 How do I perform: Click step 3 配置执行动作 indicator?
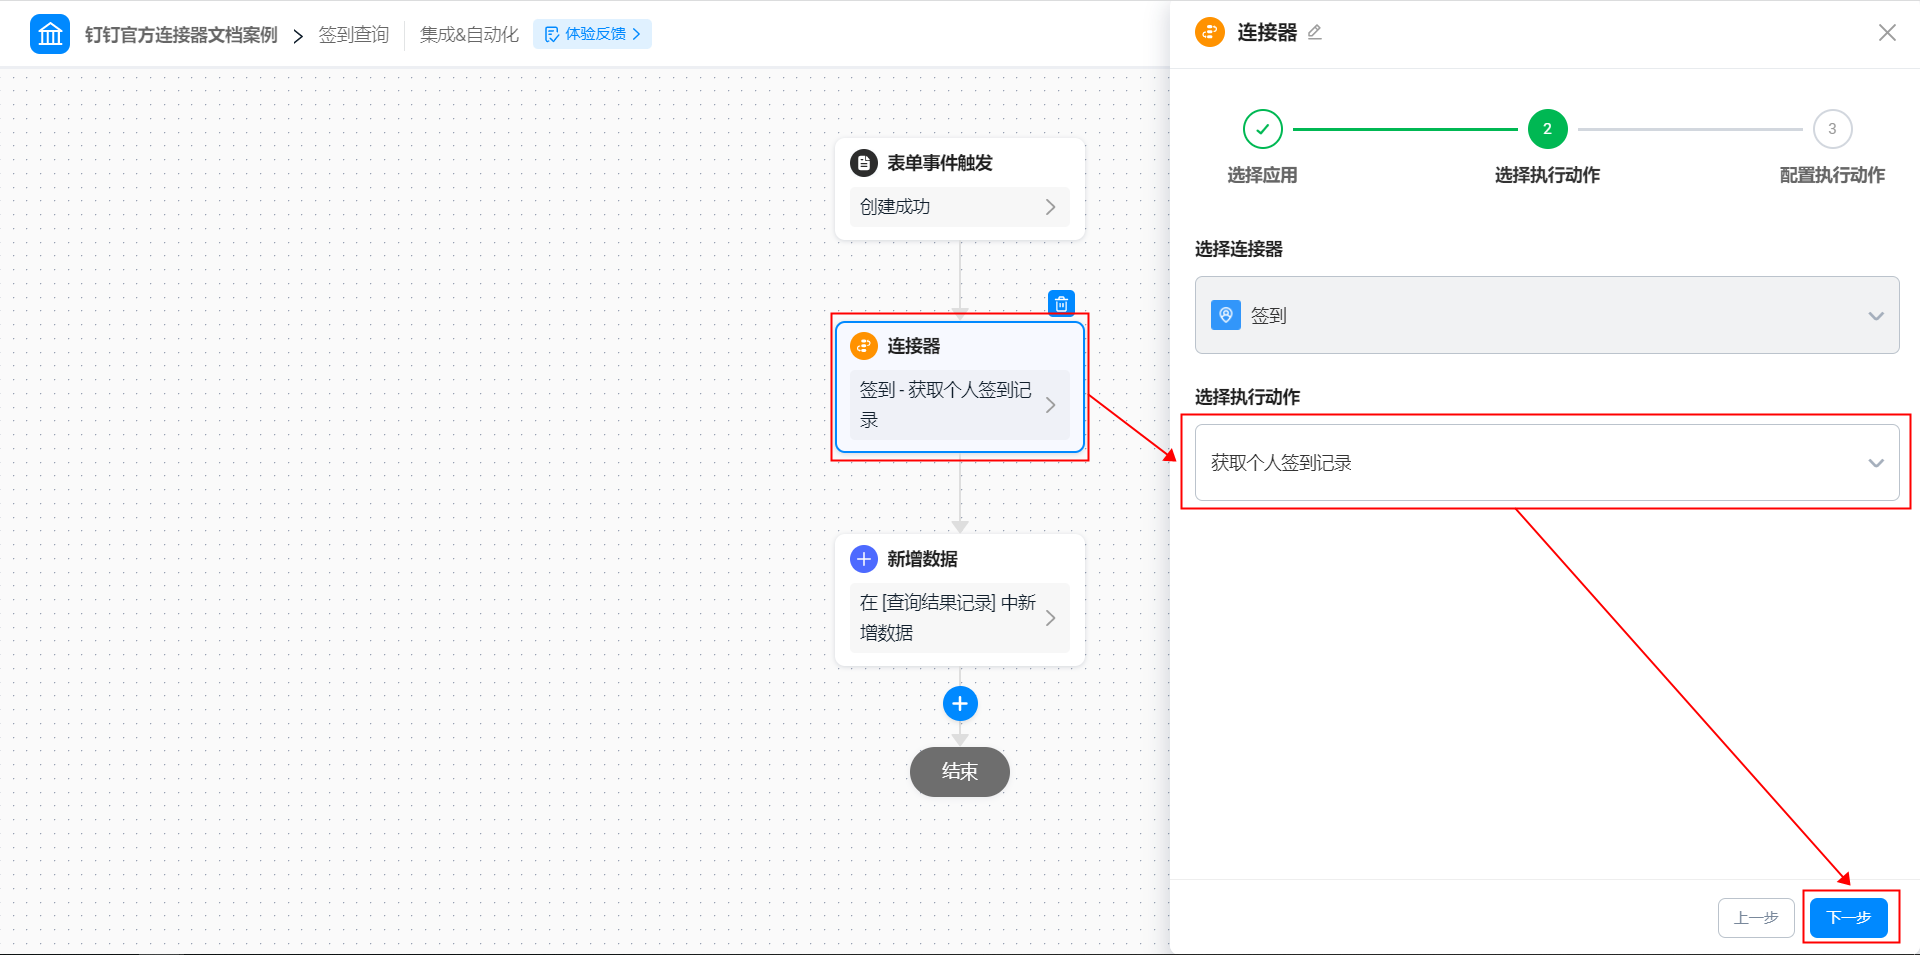(1832, 129)
